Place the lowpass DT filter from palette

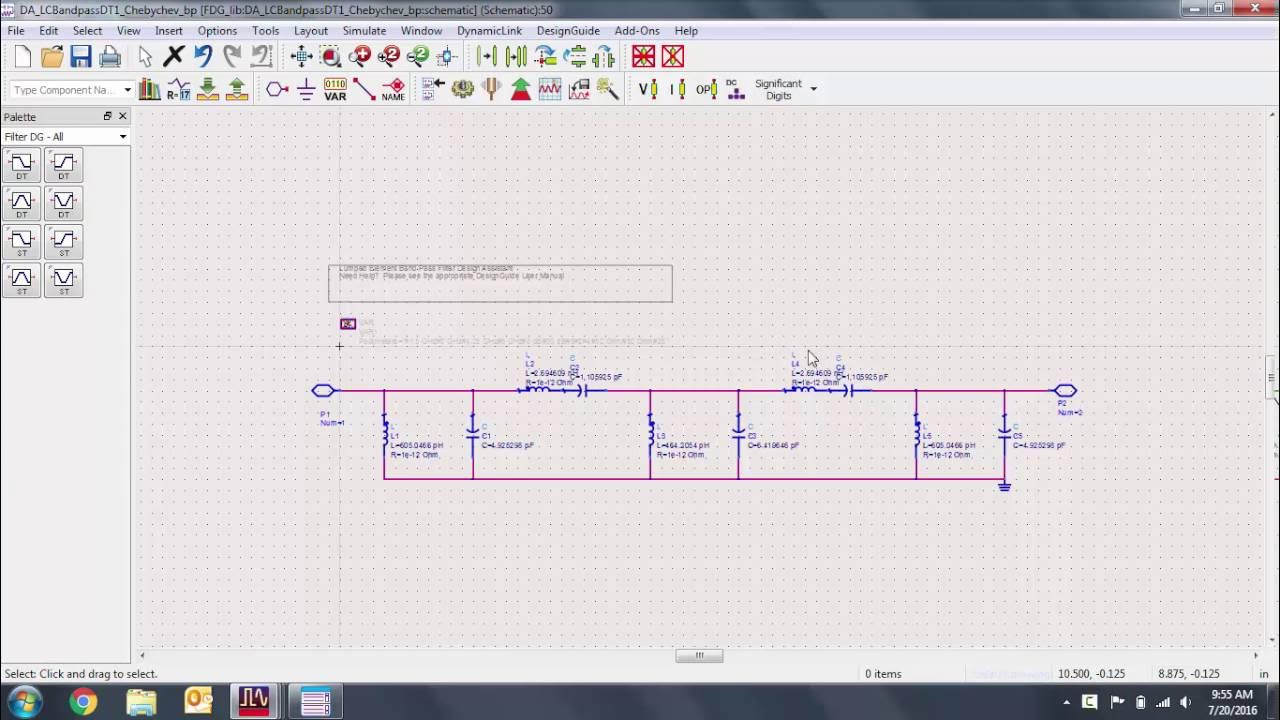[x=22, y=165]
